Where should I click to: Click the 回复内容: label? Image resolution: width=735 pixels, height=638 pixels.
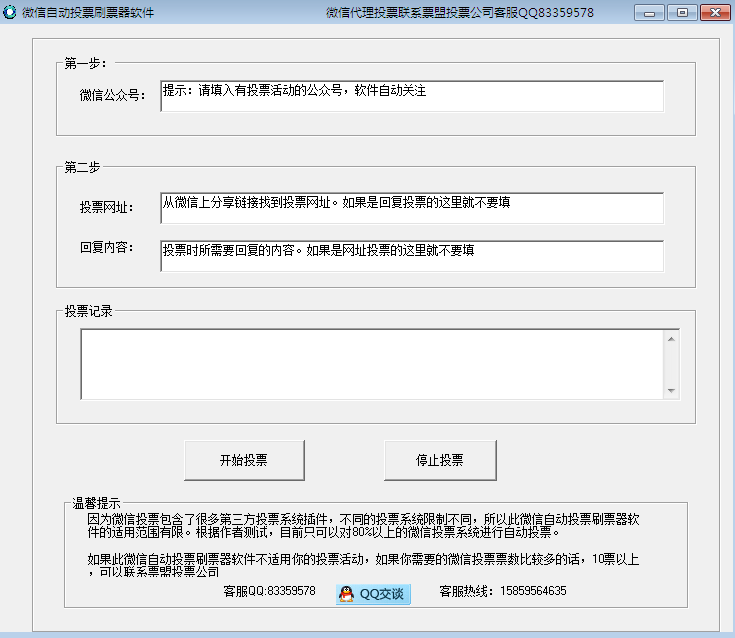click(107, 247)
